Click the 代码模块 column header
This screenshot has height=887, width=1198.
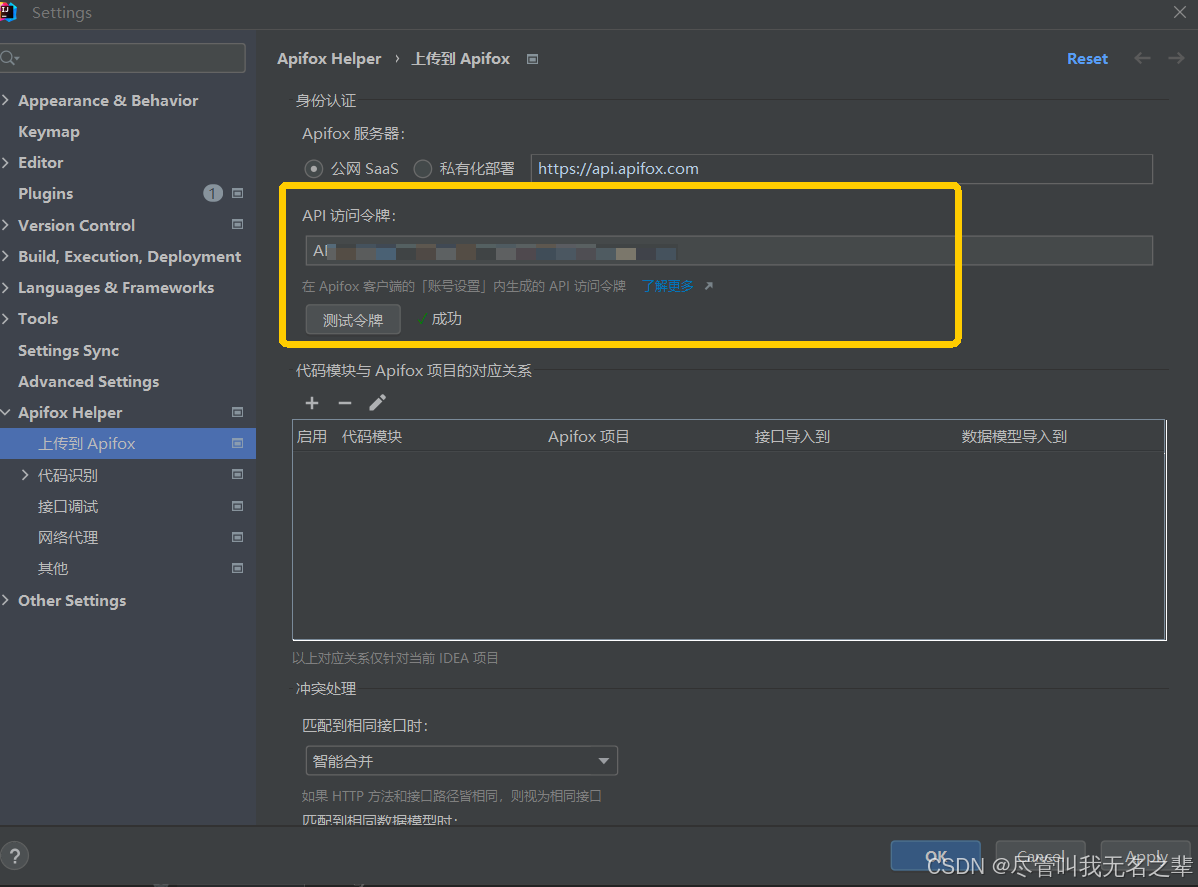(x=372, y=436)
